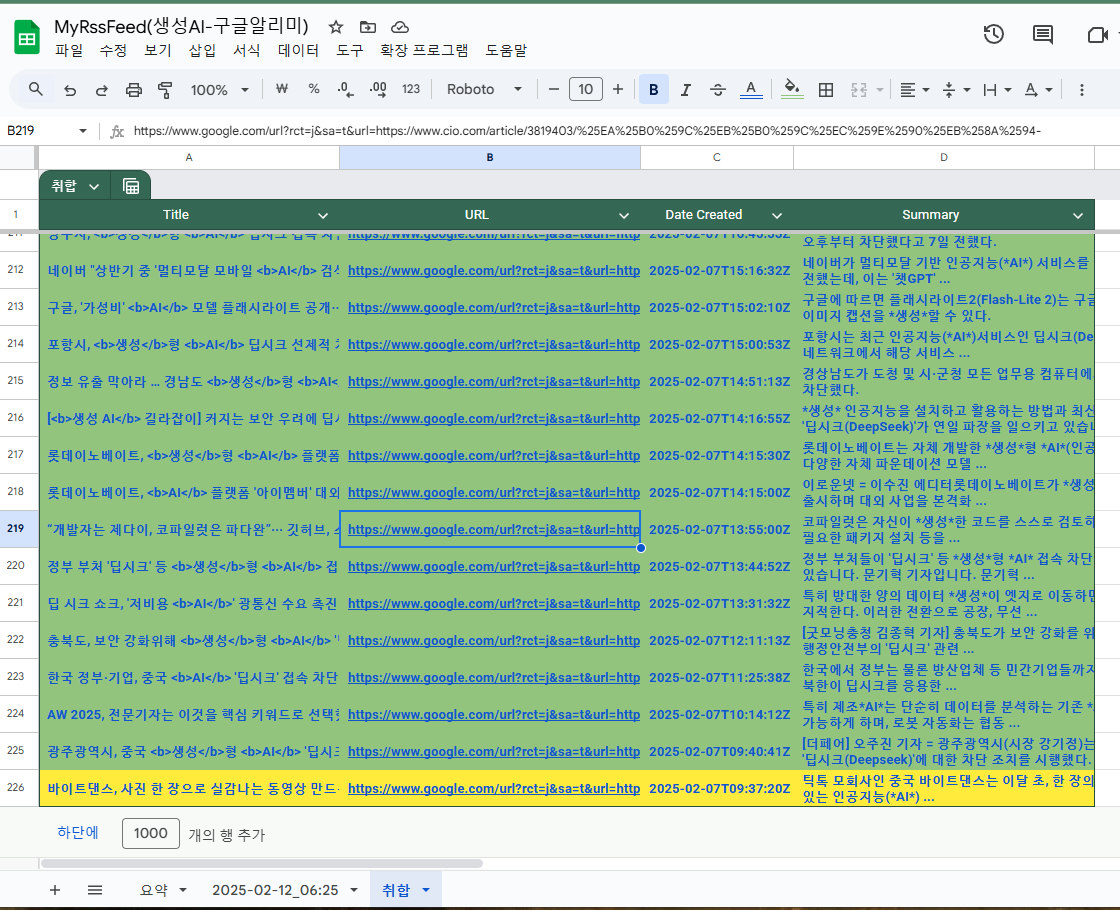This screenshot has height=910, width=1120.
Task: Check the cloud save status icon
Action: pyautogui.click(x=400, y=27)
